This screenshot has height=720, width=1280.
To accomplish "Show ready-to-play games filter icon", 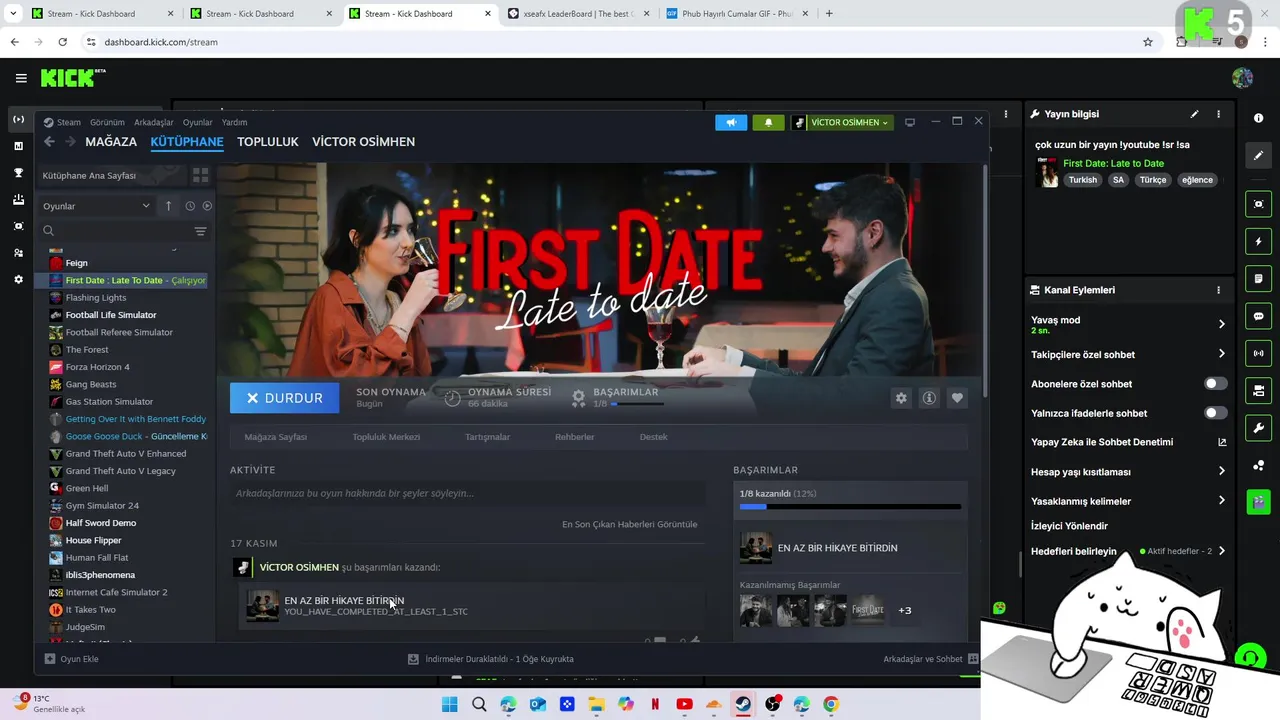I will tap(207, 206).
